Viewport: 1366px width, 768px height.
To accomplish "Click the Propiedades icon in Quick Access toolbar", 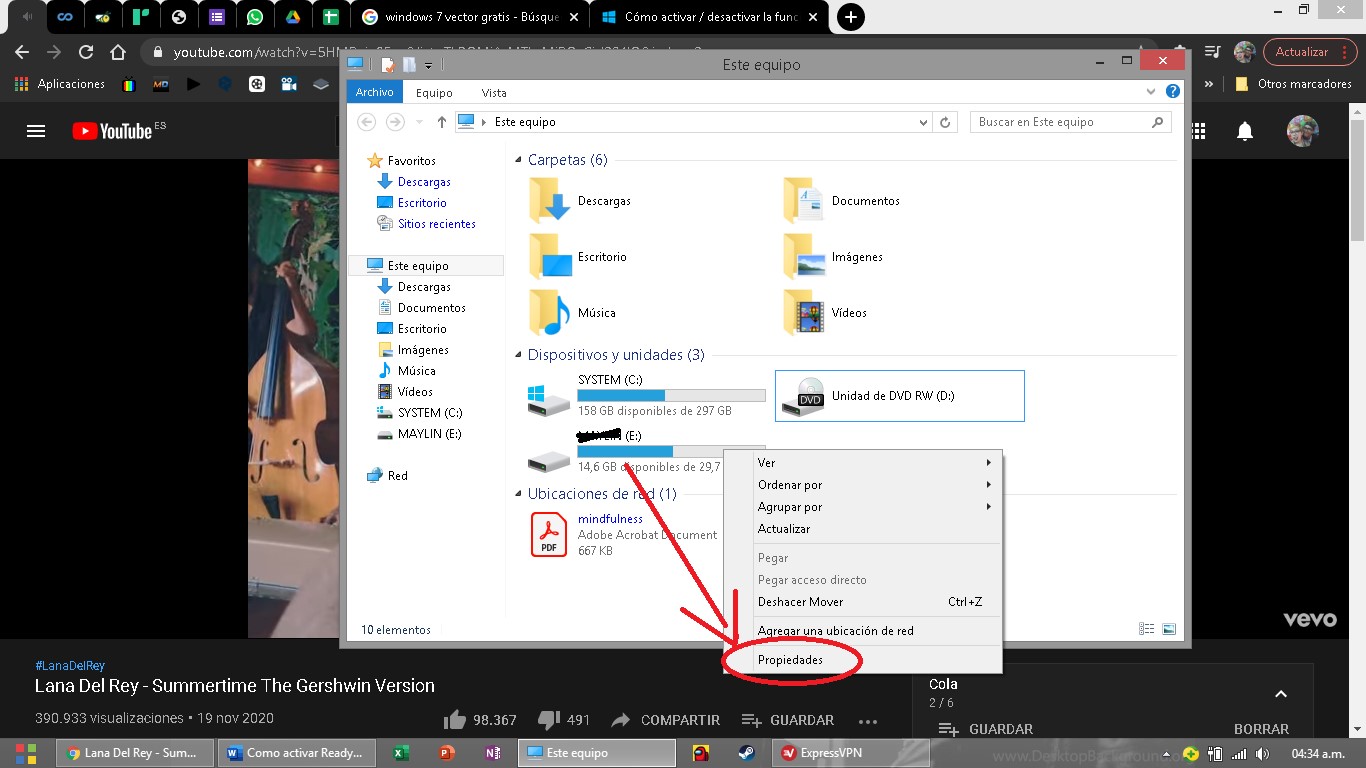I will click(387, 64).
